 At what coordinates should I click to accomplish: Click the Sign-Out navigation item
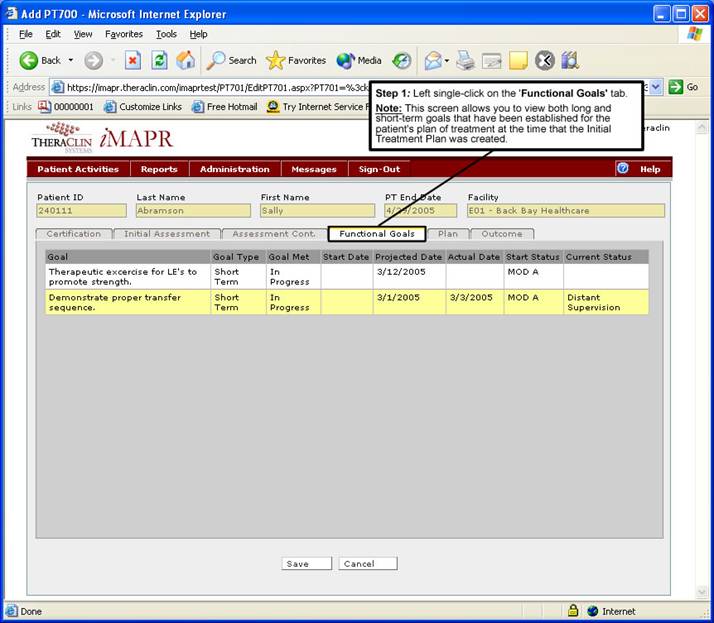coord(379,169)
